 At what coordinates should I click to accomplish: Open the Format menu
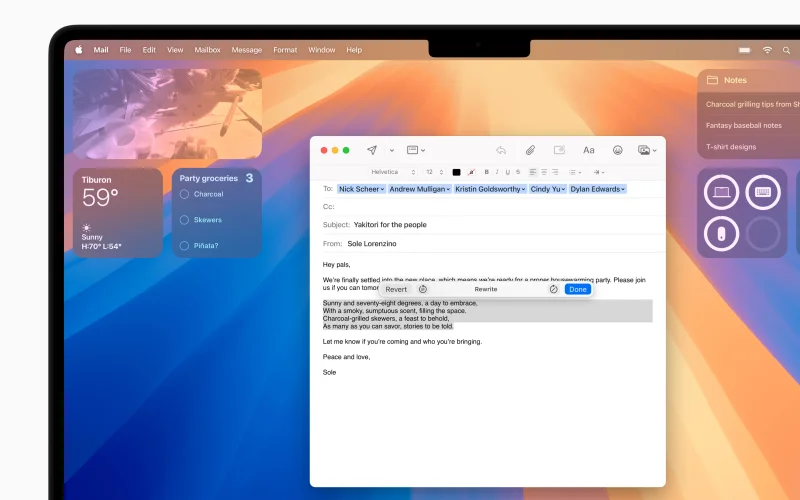[285, 49]
